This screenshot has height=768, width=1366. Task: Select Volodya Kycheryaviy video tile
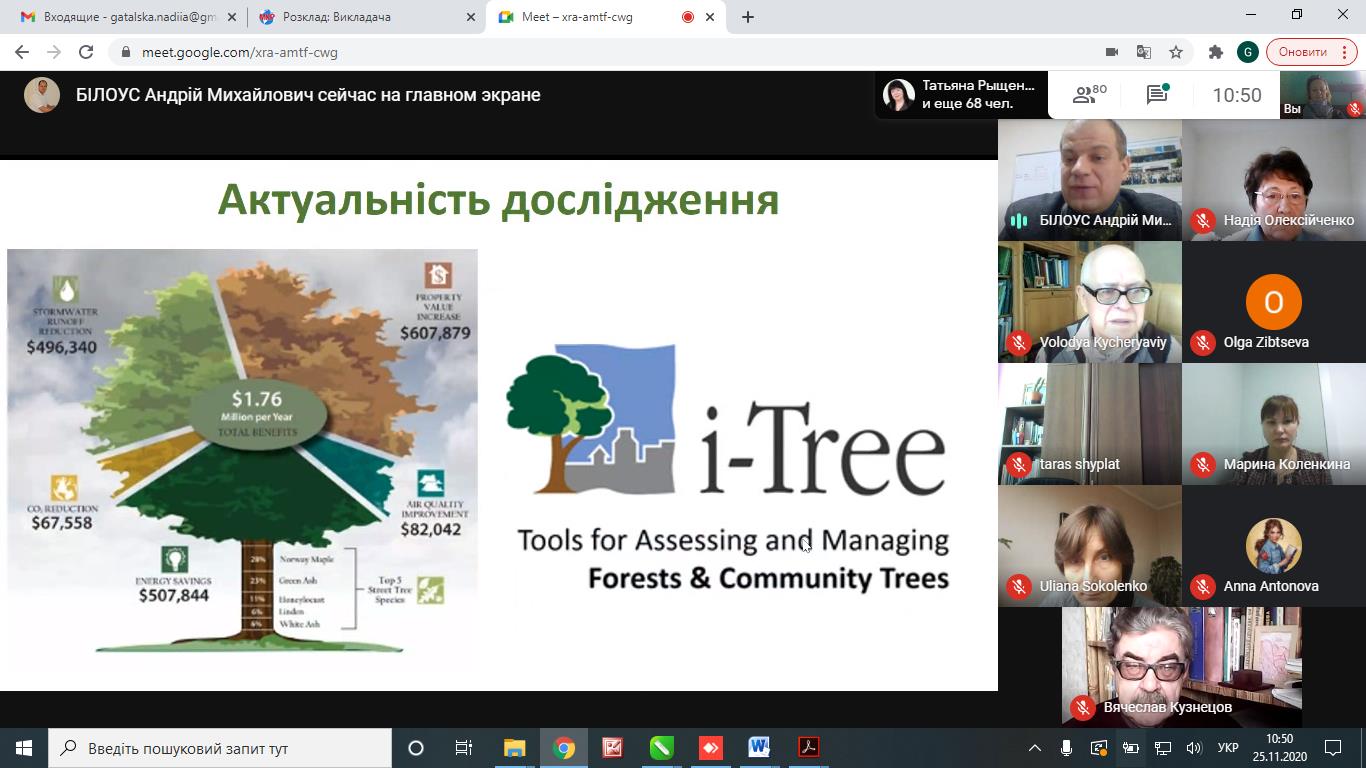(1090, 302)
